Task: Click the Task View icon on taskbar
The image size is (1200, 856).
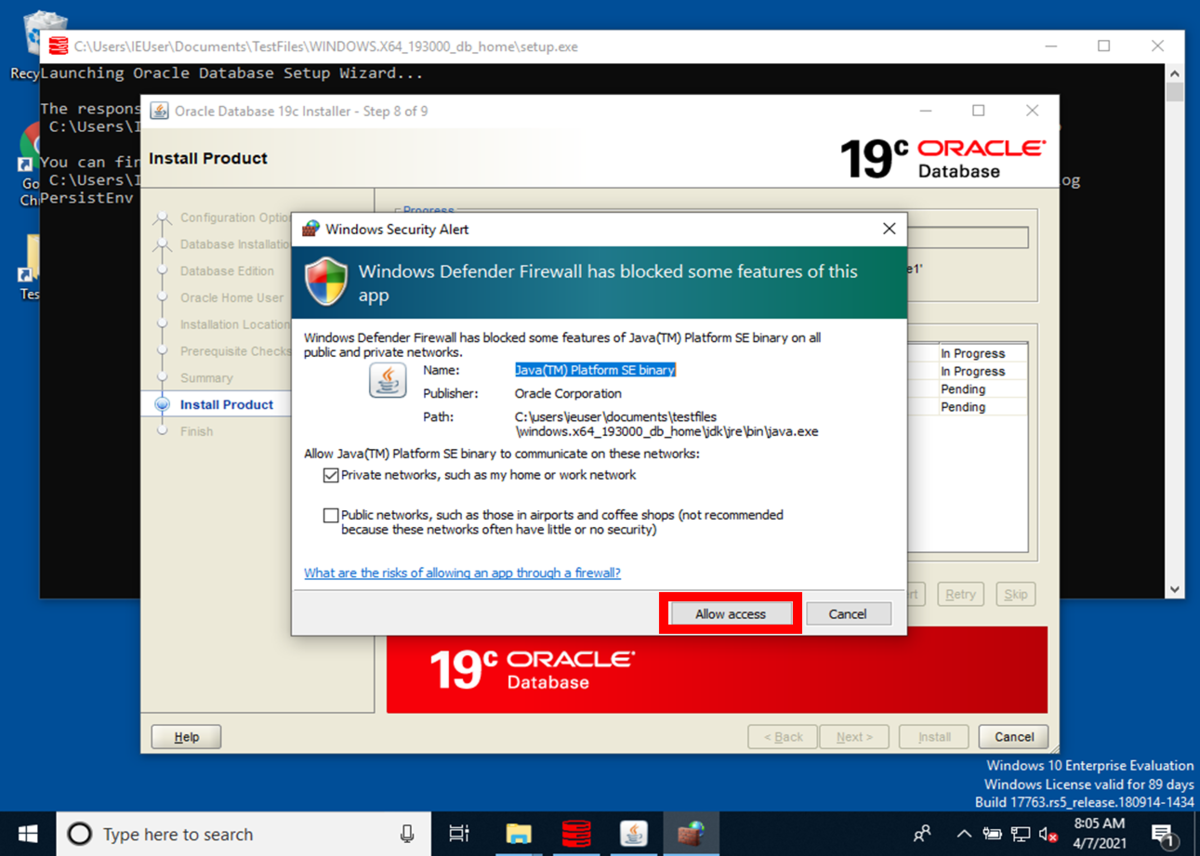Action: [x=458, y=833]
